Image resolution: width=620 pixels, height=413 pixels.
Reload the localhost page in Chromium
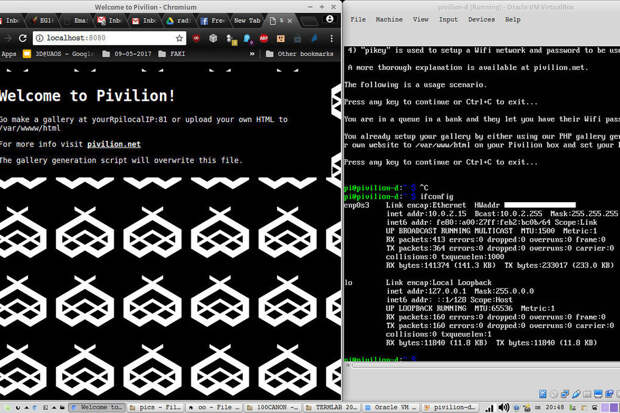(x=23, y=38)
